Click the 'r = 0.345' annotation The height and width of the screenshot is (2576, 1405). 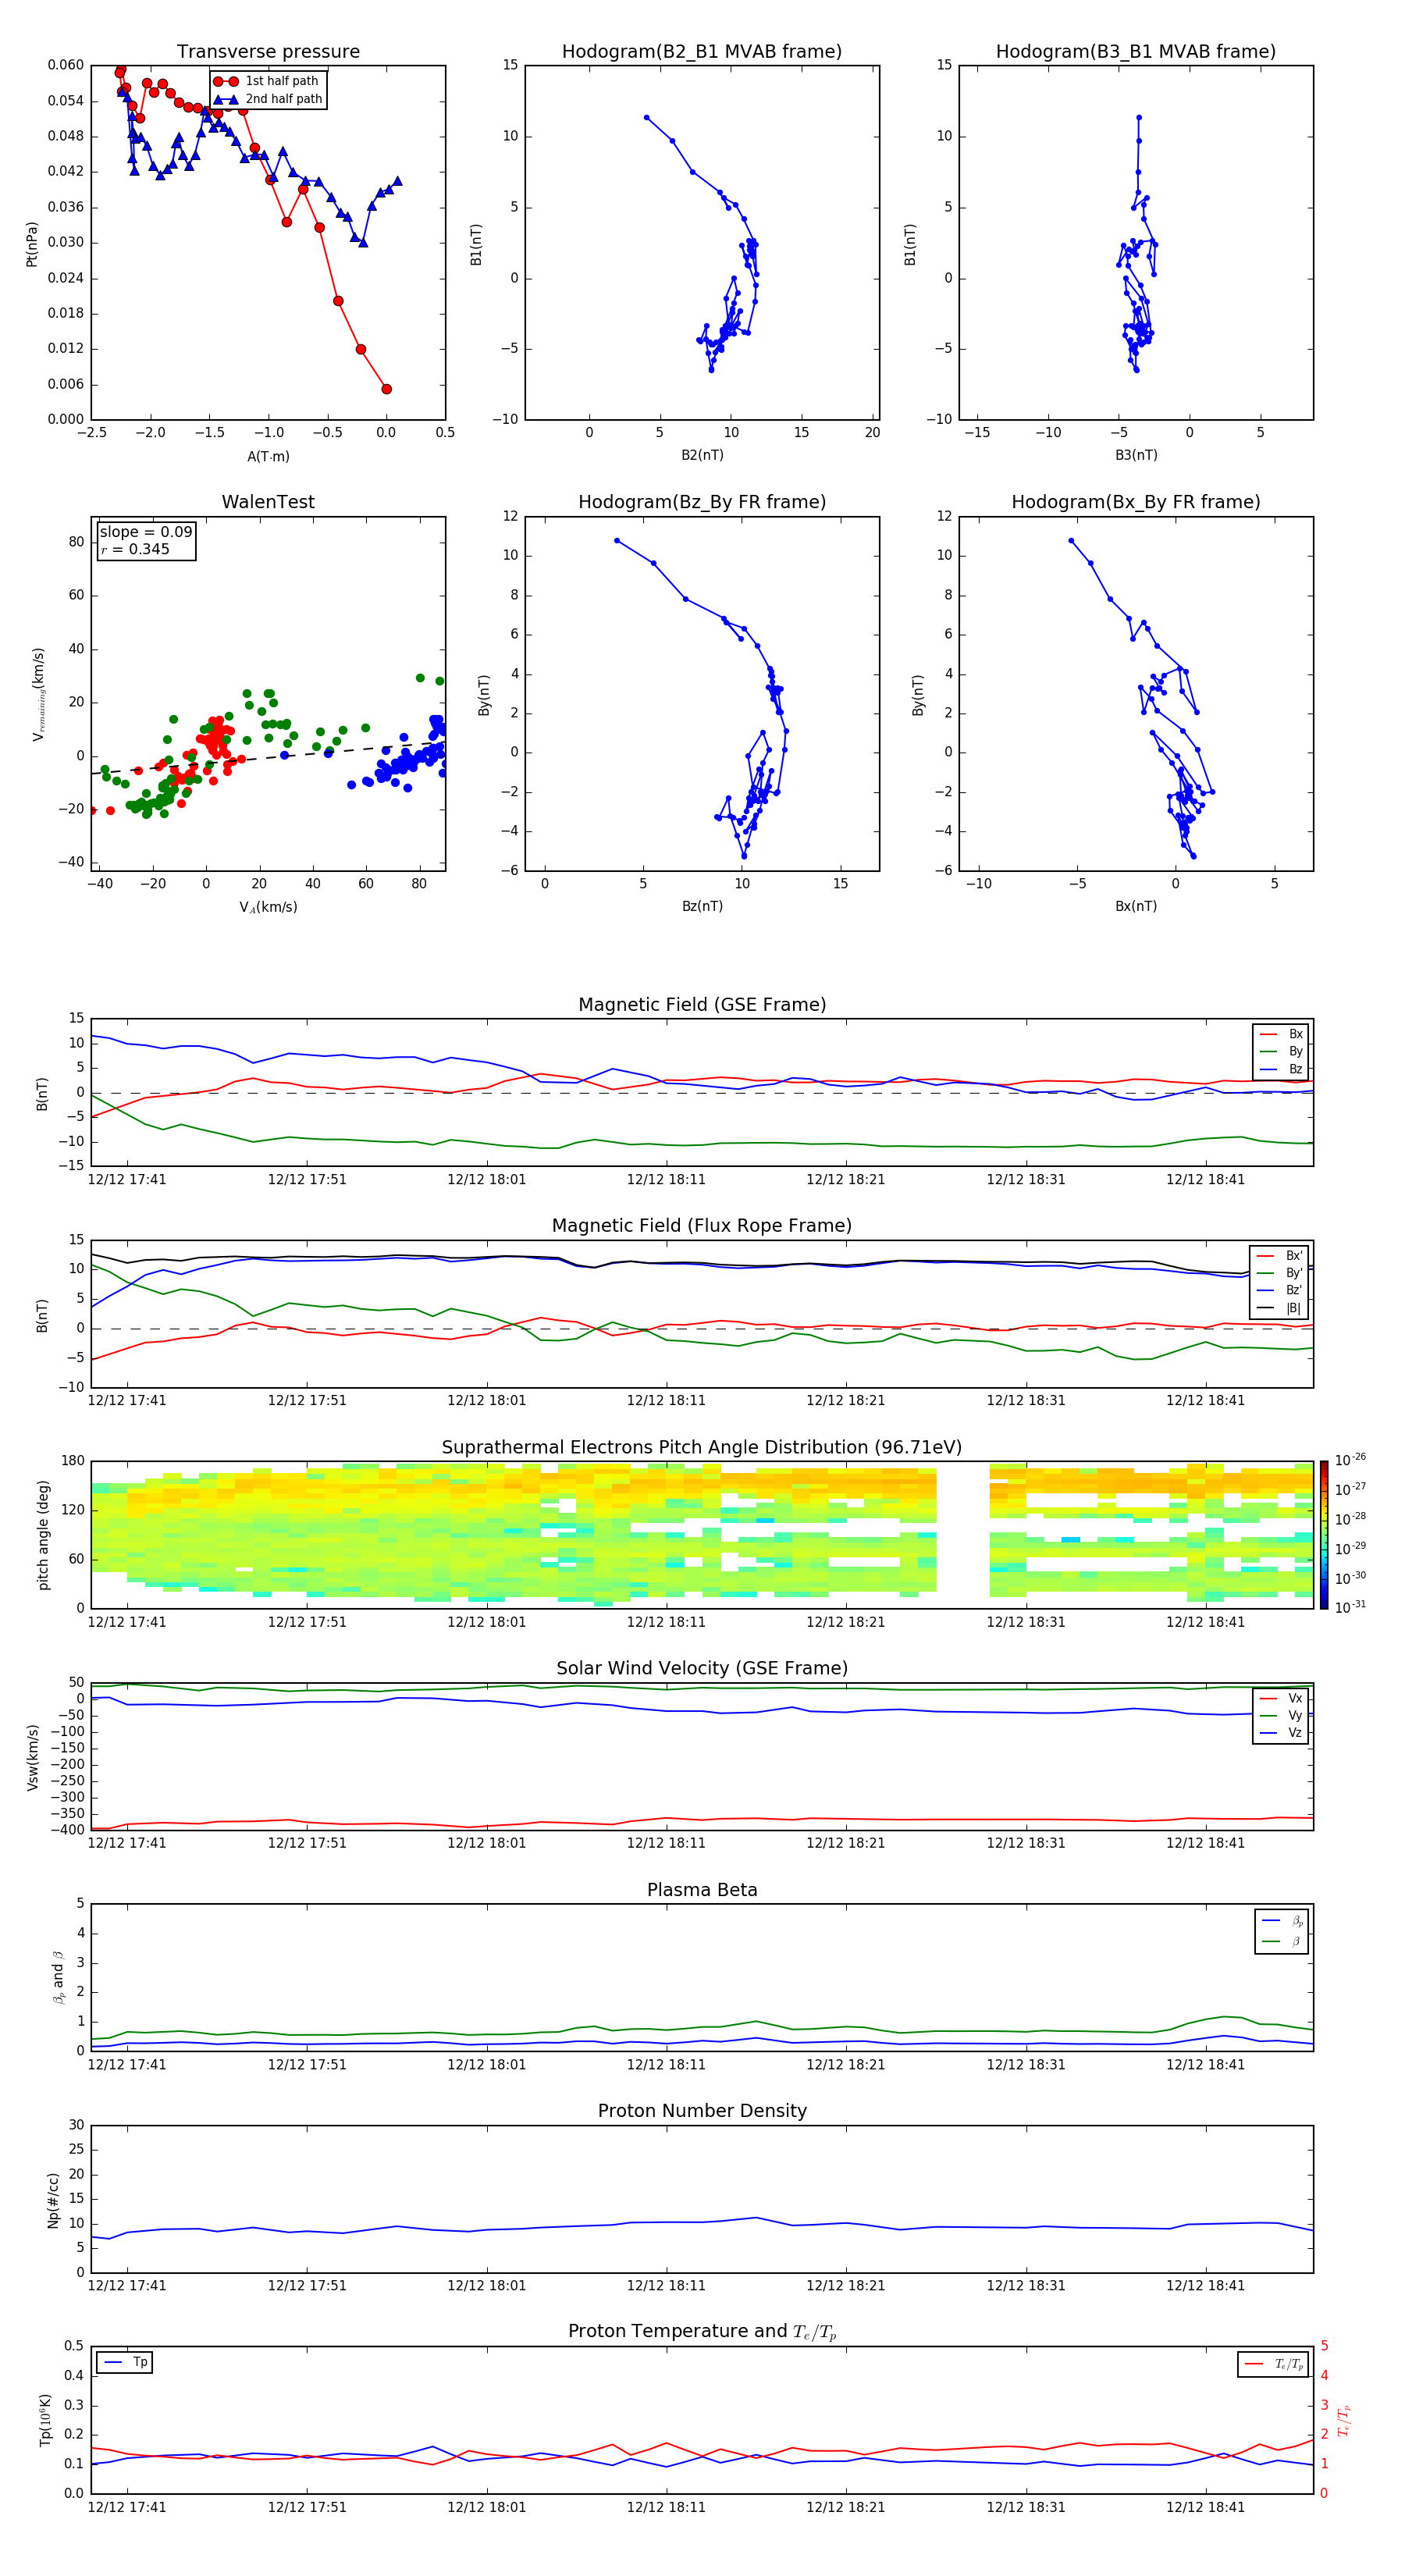coord(135,549)
